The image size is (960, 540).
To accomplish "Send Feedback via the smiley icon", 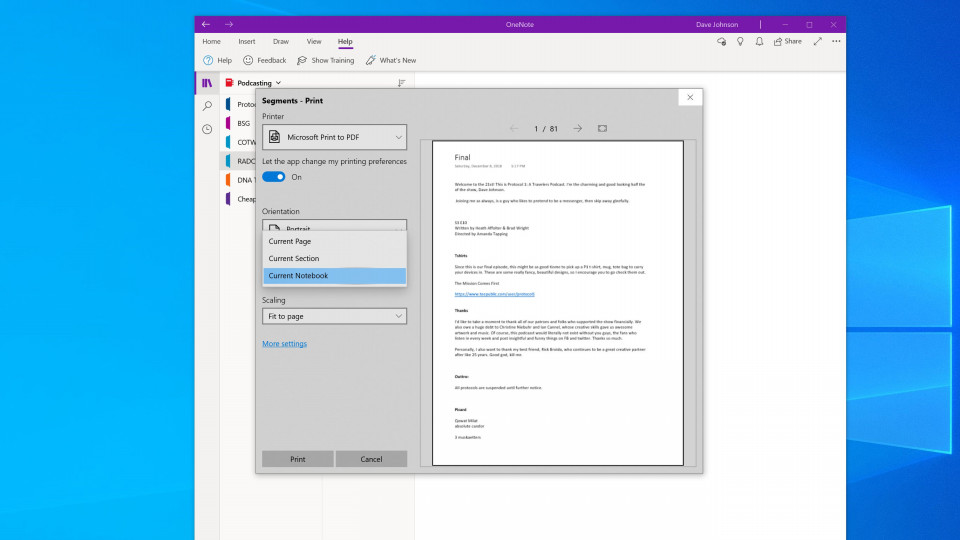I will pyautogui.click(x=248, y=60).
